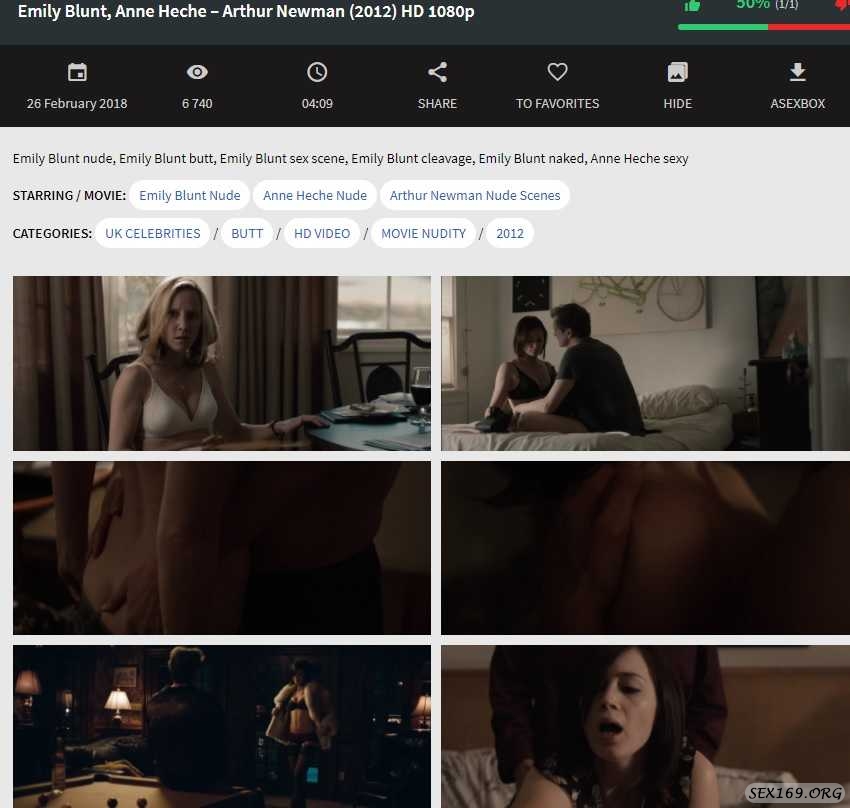Viewport: 850px width, 808px height.
Task: Select the MOVIE NUDITY category tag
Action: pyautogui.click(x=423, y=233)
